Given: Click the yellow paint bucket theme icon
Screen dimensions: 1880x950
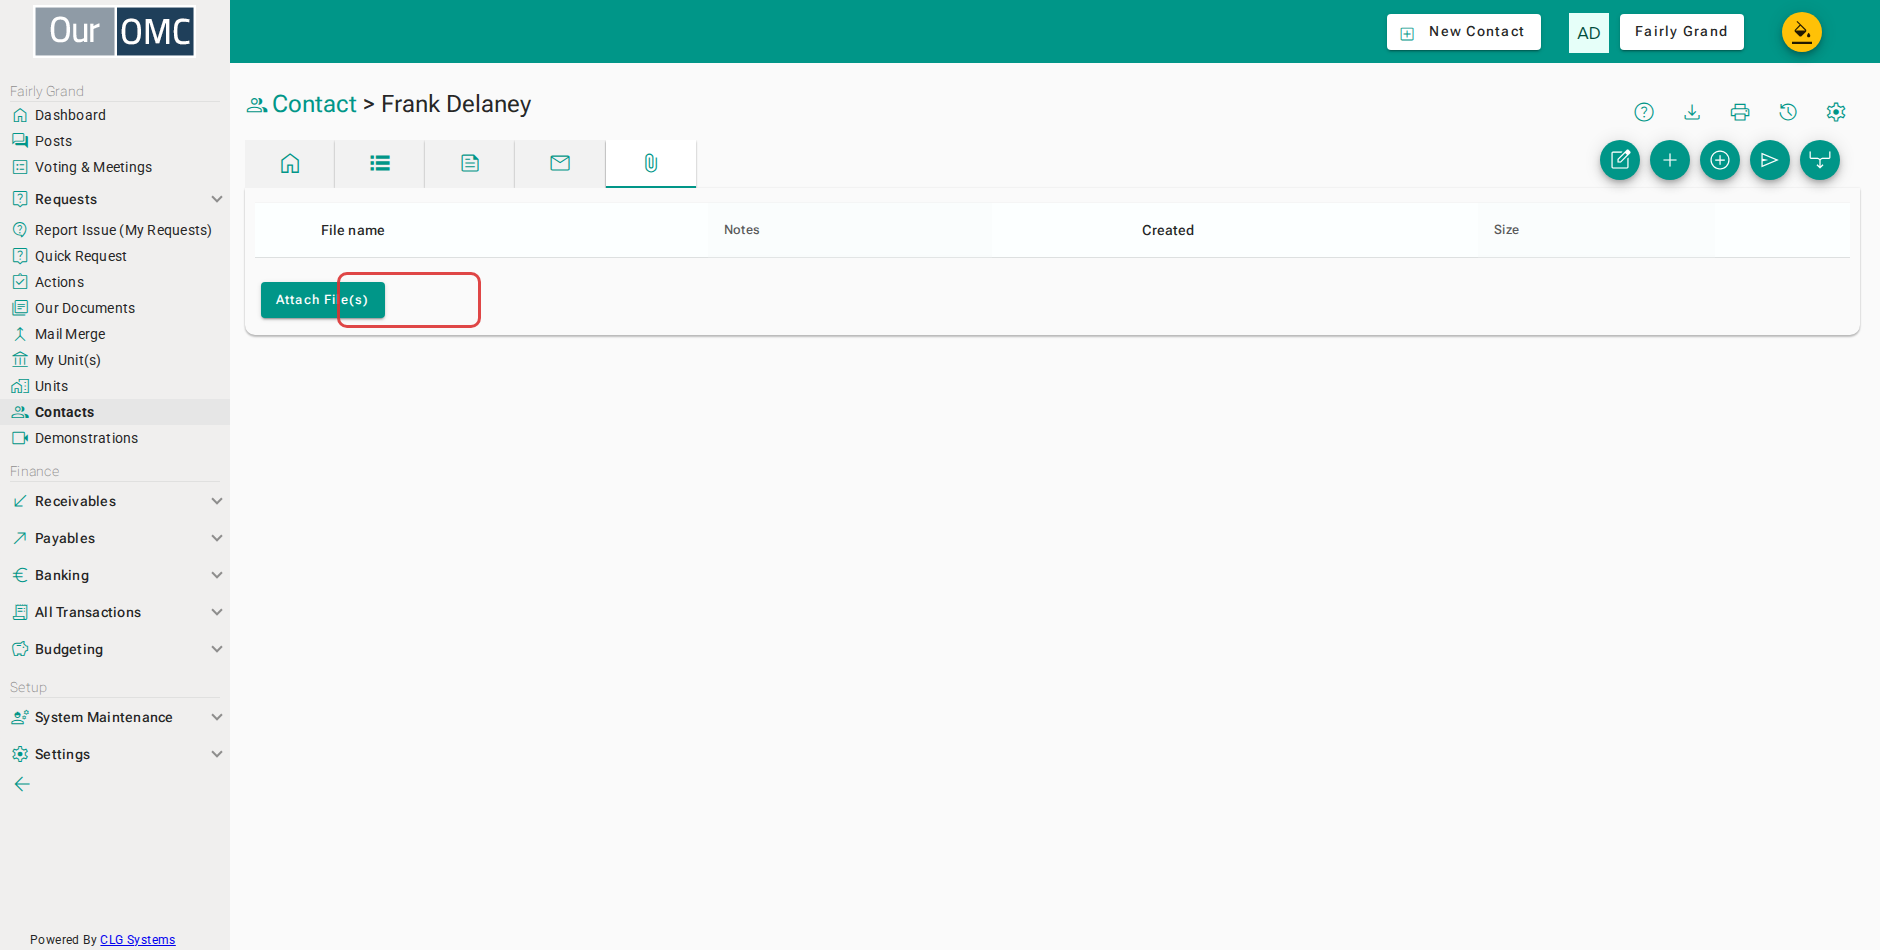Looking at the screenshot, I should coord(1802,32).
